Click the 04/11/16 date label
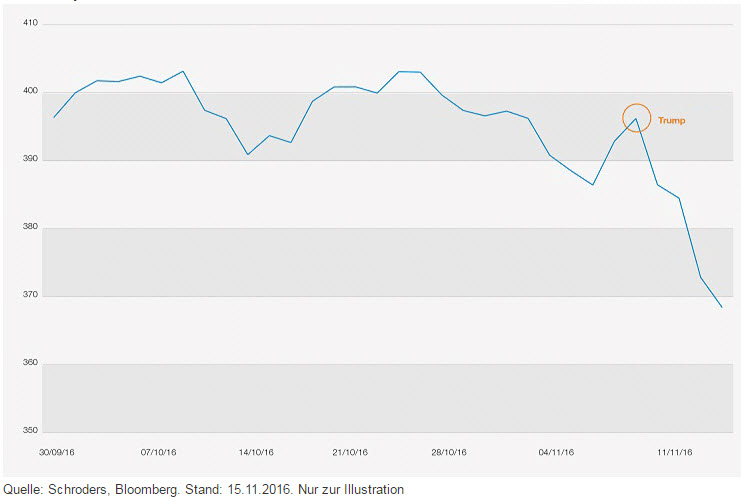Image resolution: width=741 pixels, height=502 pixels. (x=556, y=452)
